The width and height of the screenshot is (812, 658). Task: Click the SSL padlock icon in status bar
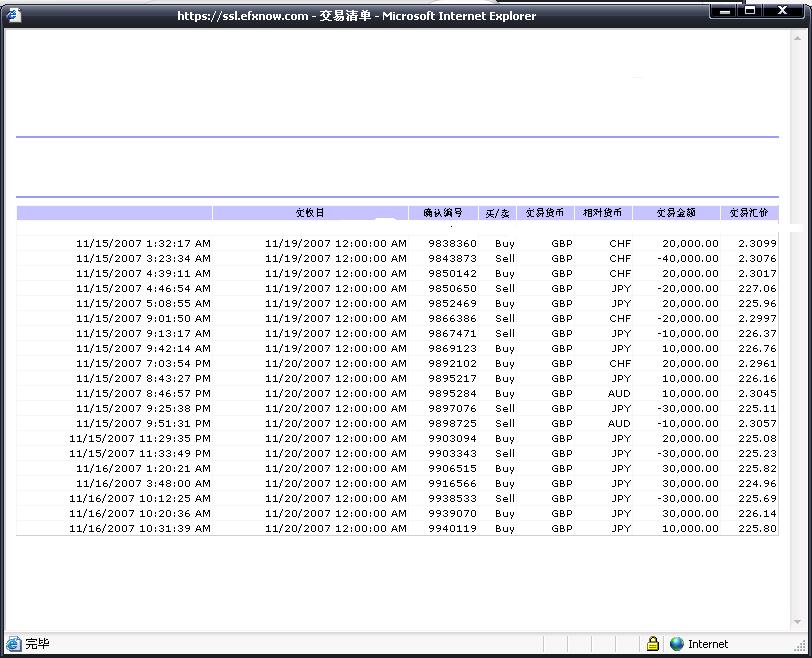tap(652, 644)
